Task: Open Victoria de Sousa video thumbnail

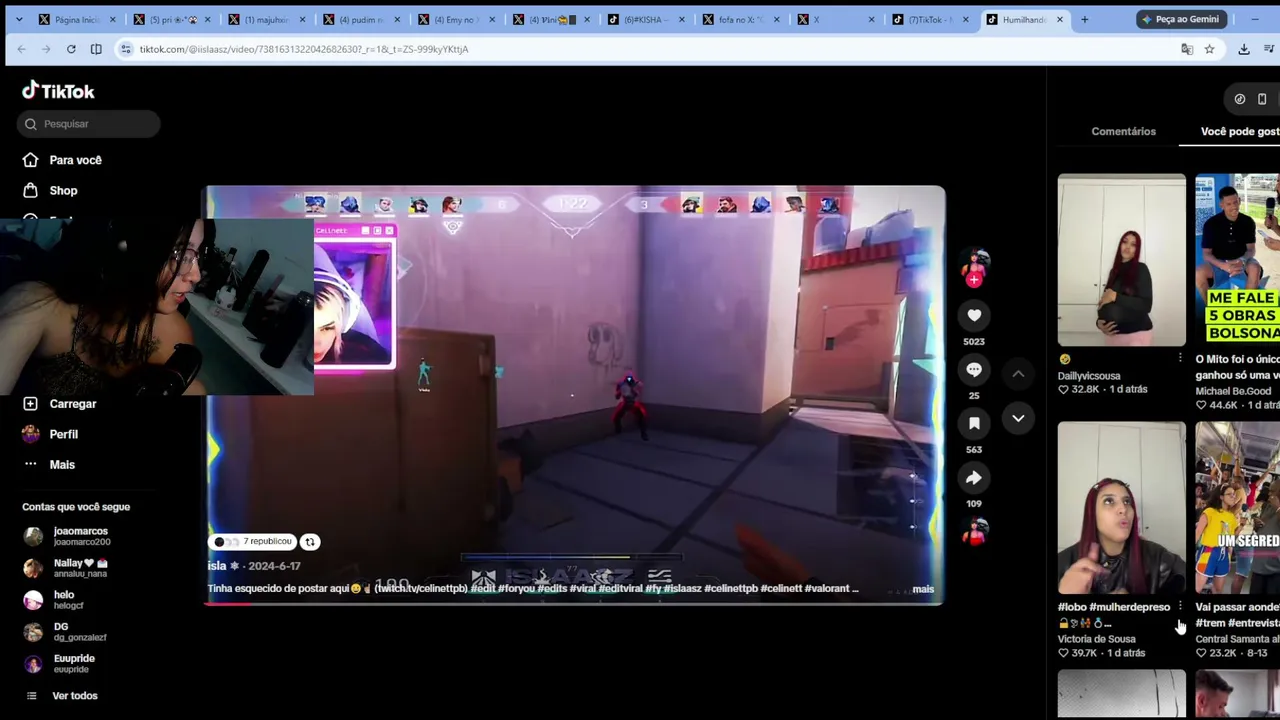Action: pos(1122,508)
